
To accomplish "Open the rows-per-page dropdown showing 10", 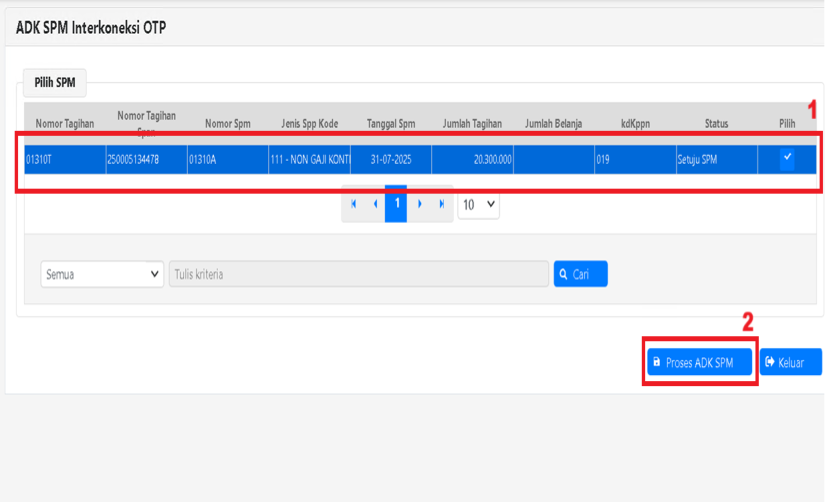I will (x=478, y=204).
